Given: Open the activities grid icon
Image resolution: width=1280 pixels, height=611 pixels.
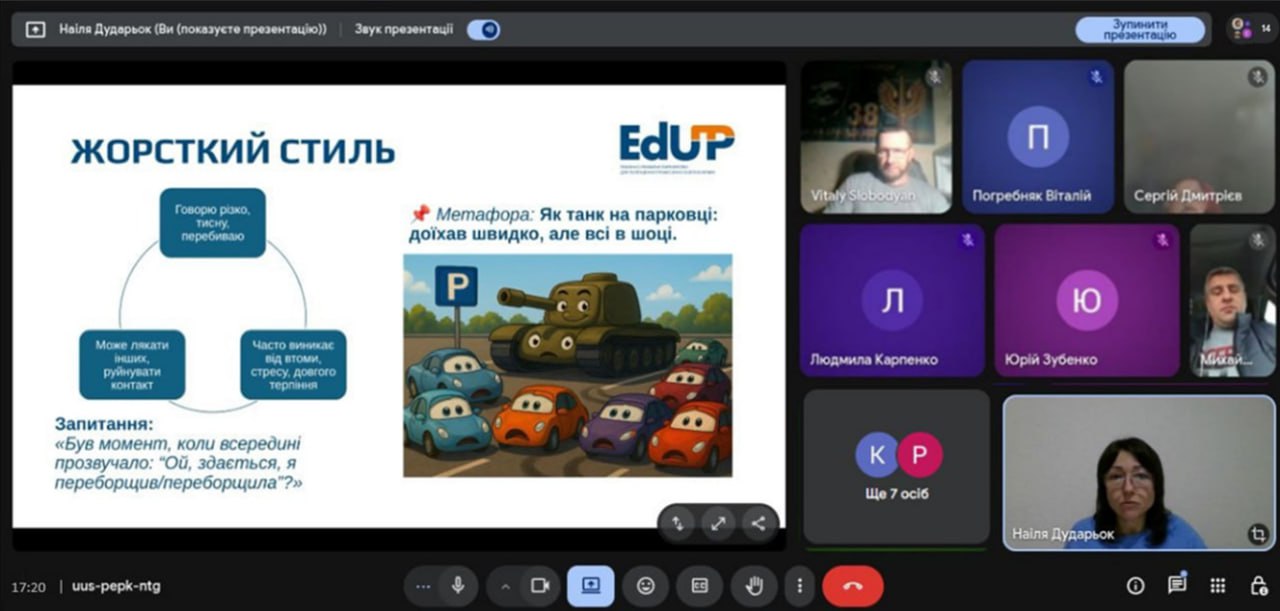Looking at the screenshot, I should click(x=1217, y=586).
